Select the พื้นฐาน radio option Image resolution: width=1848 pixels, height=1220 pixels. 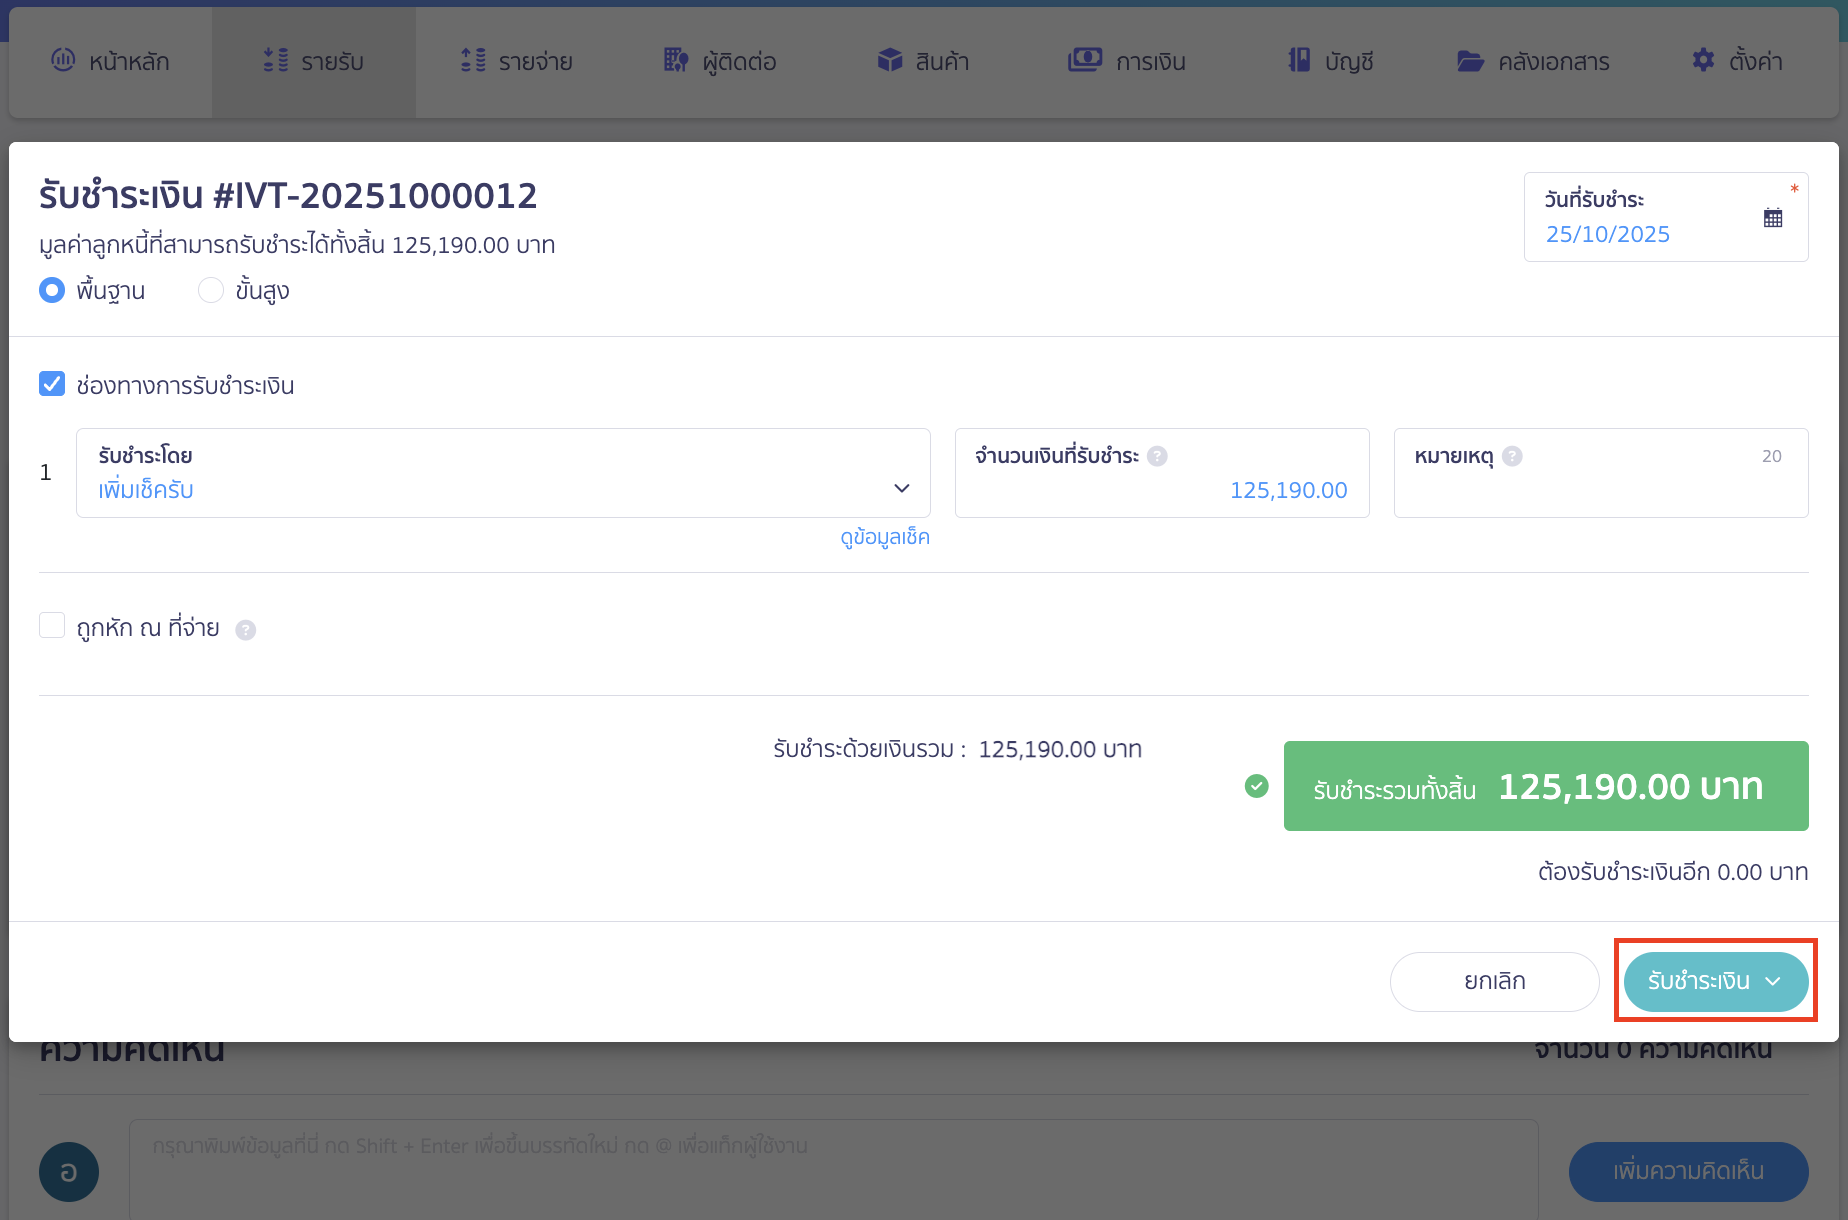pyautogui.click(x=52, y=290)
